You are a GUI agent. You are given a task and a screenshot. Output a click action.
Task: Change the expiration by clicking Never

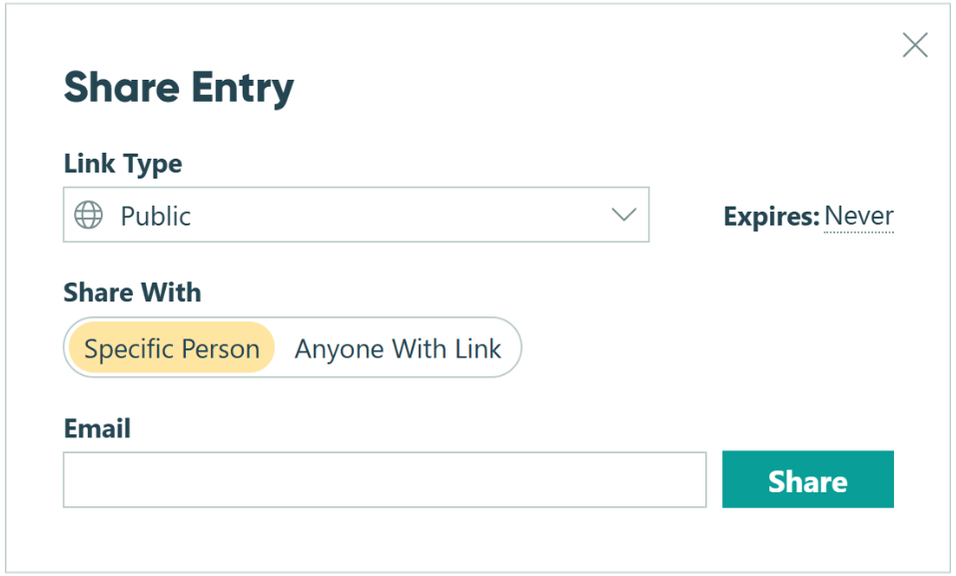click(858, 215)
